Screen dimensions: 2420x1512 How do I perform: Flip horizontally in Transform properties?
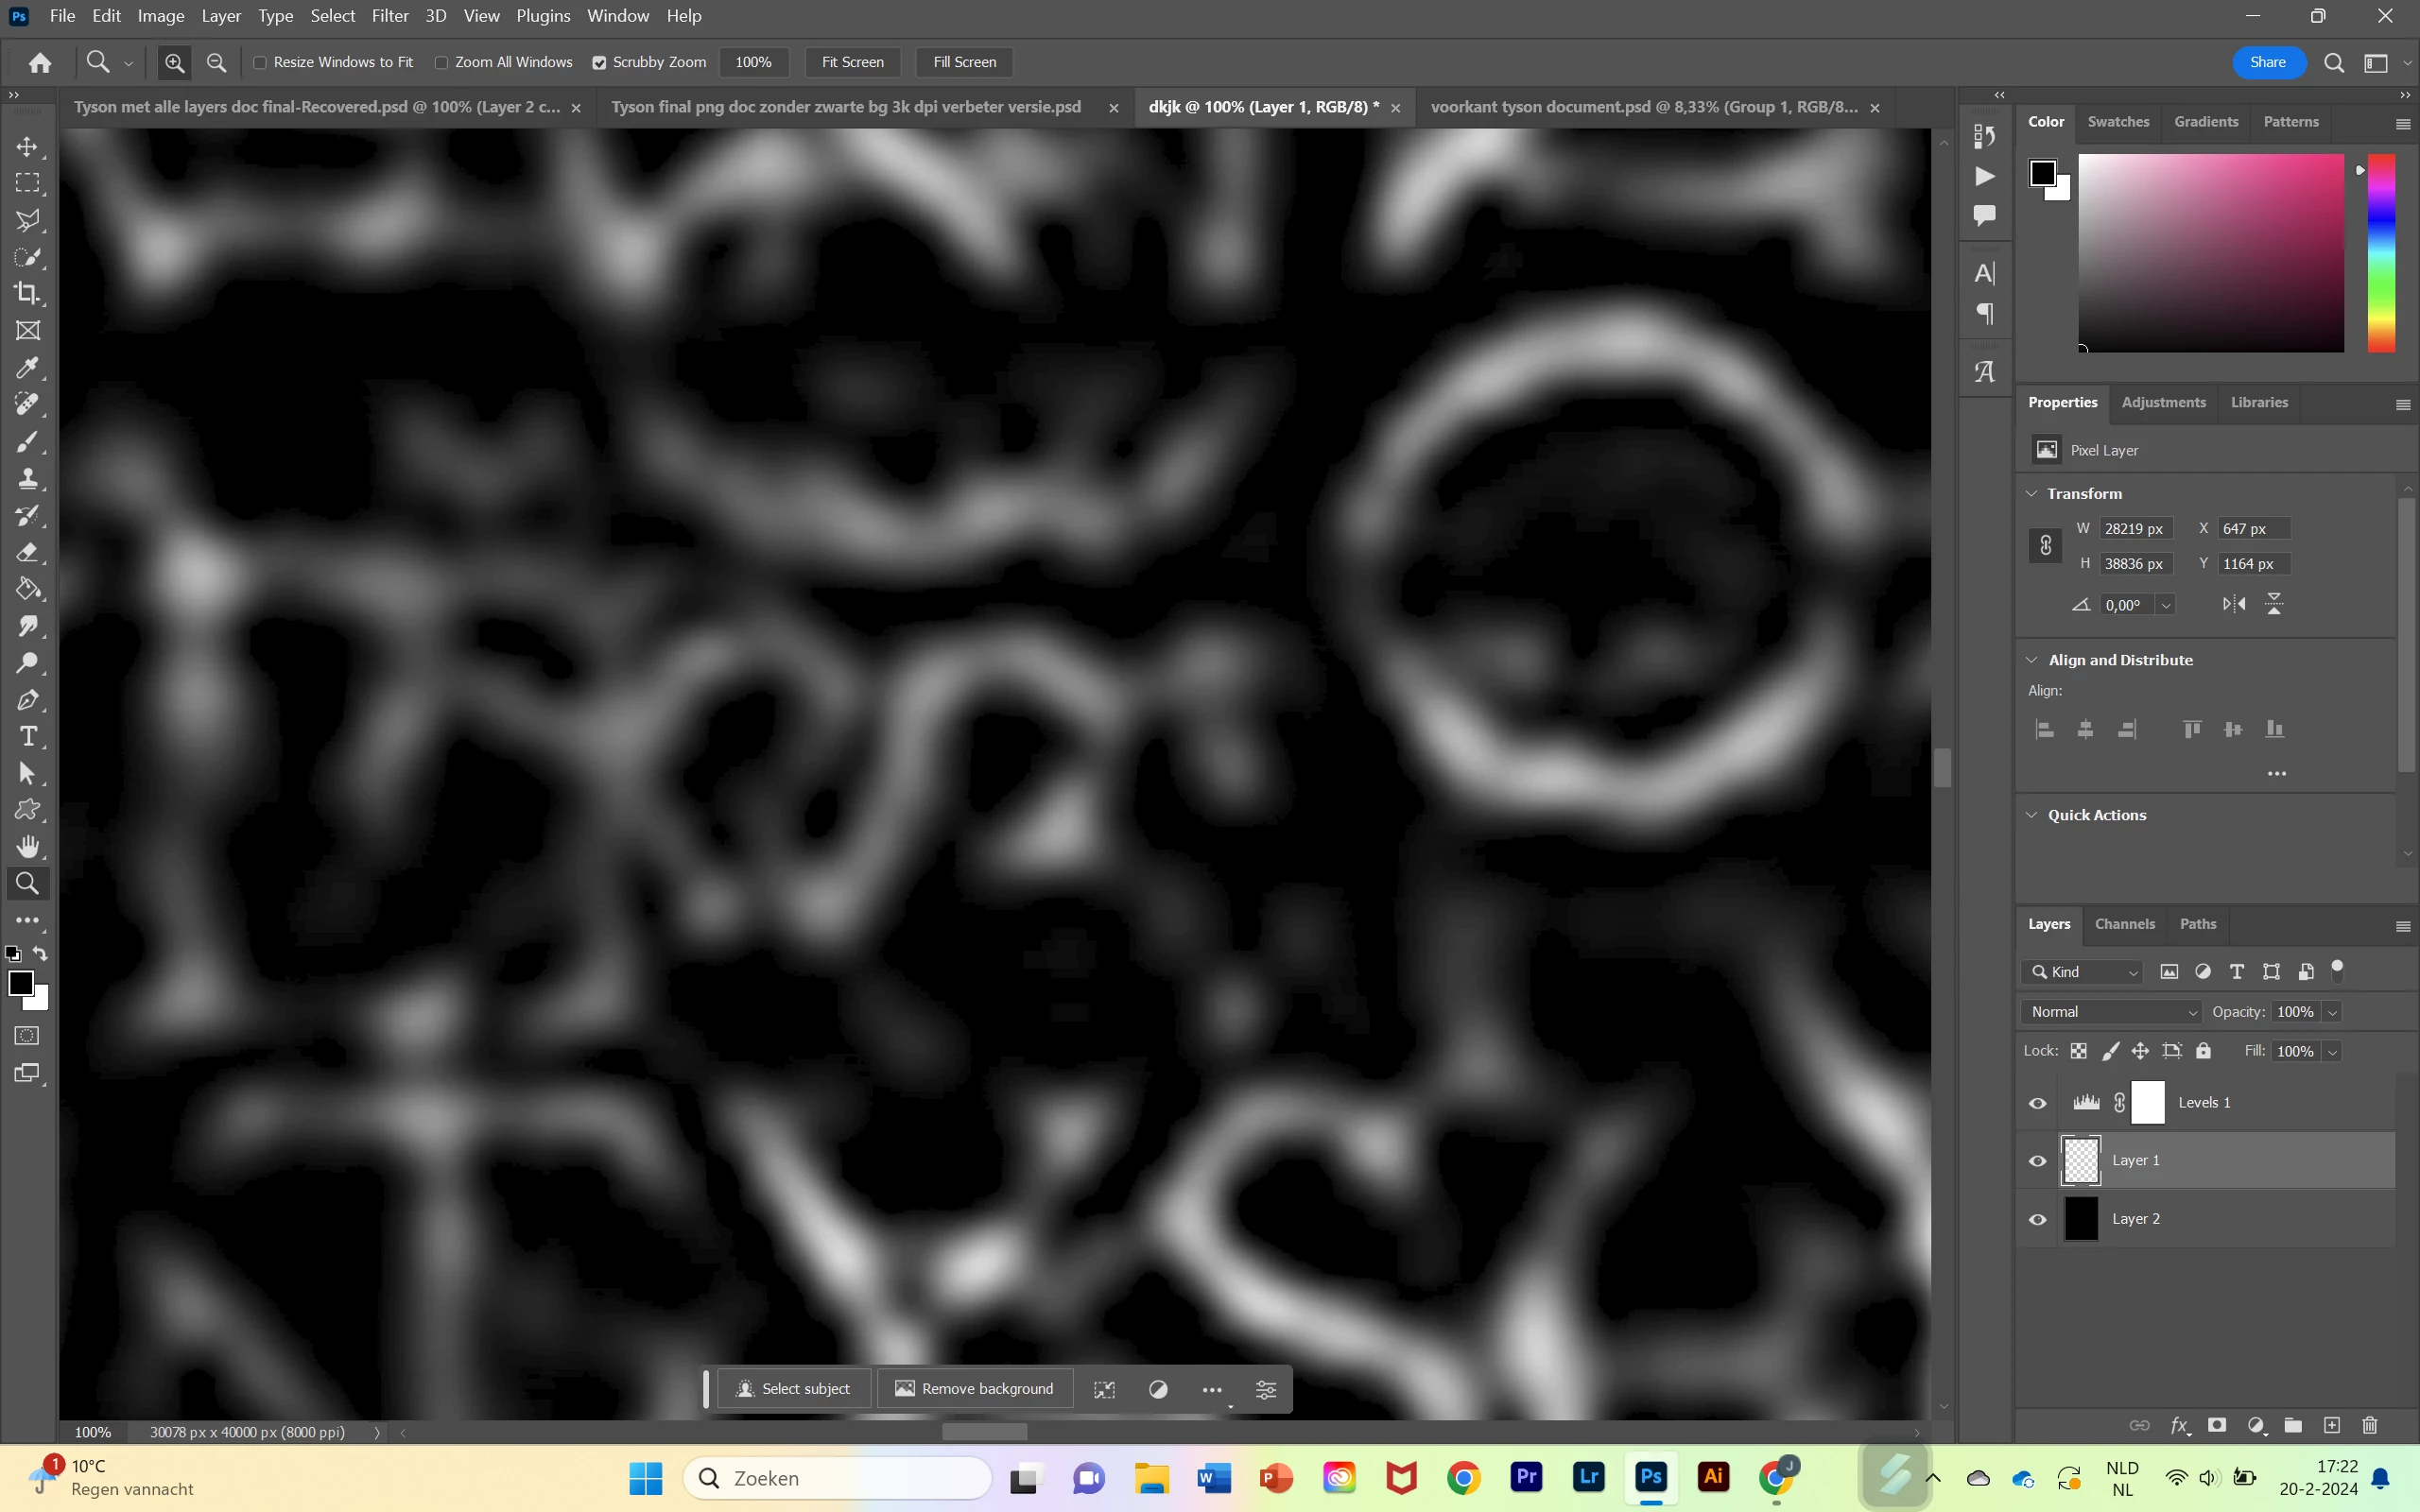tap(2233, 604)
